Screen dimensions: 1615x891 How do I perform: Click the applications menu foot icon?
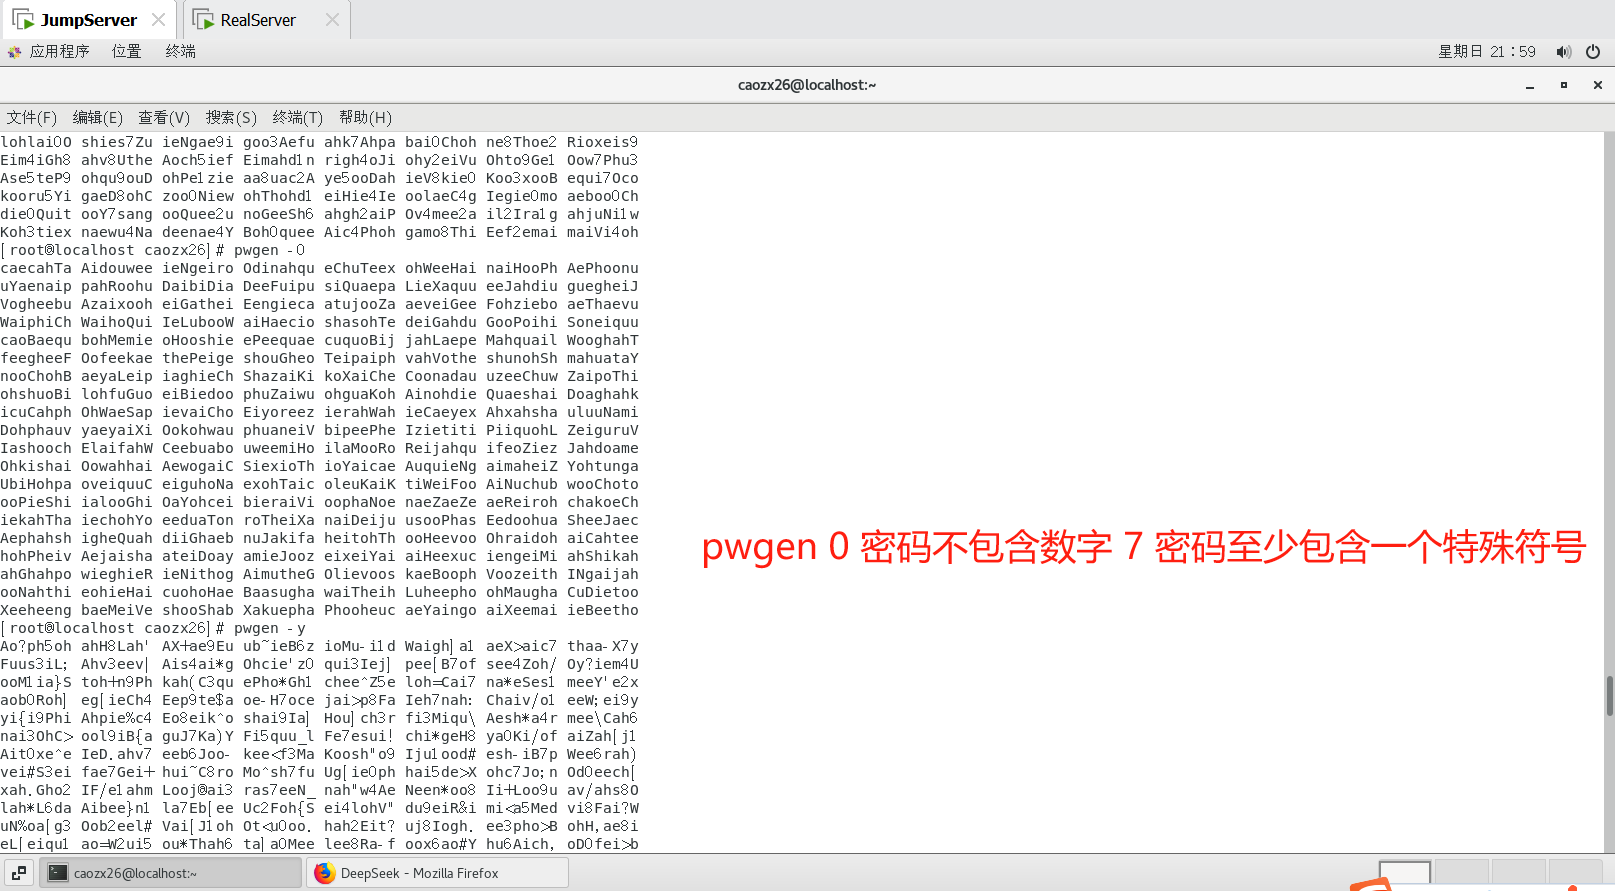(x=14, y=52)
